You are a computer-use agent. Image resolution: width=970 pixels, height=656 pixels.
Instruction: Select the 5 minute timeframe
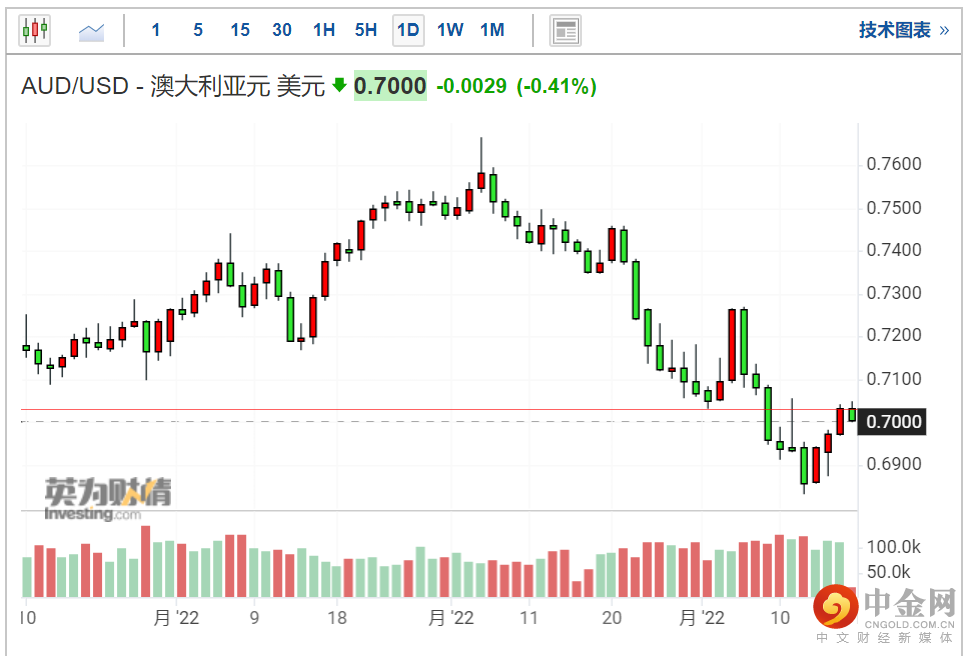pos(198,30)
